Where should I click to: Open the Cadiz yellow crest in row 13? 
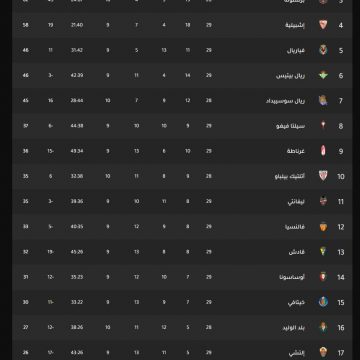pos(323,252)
